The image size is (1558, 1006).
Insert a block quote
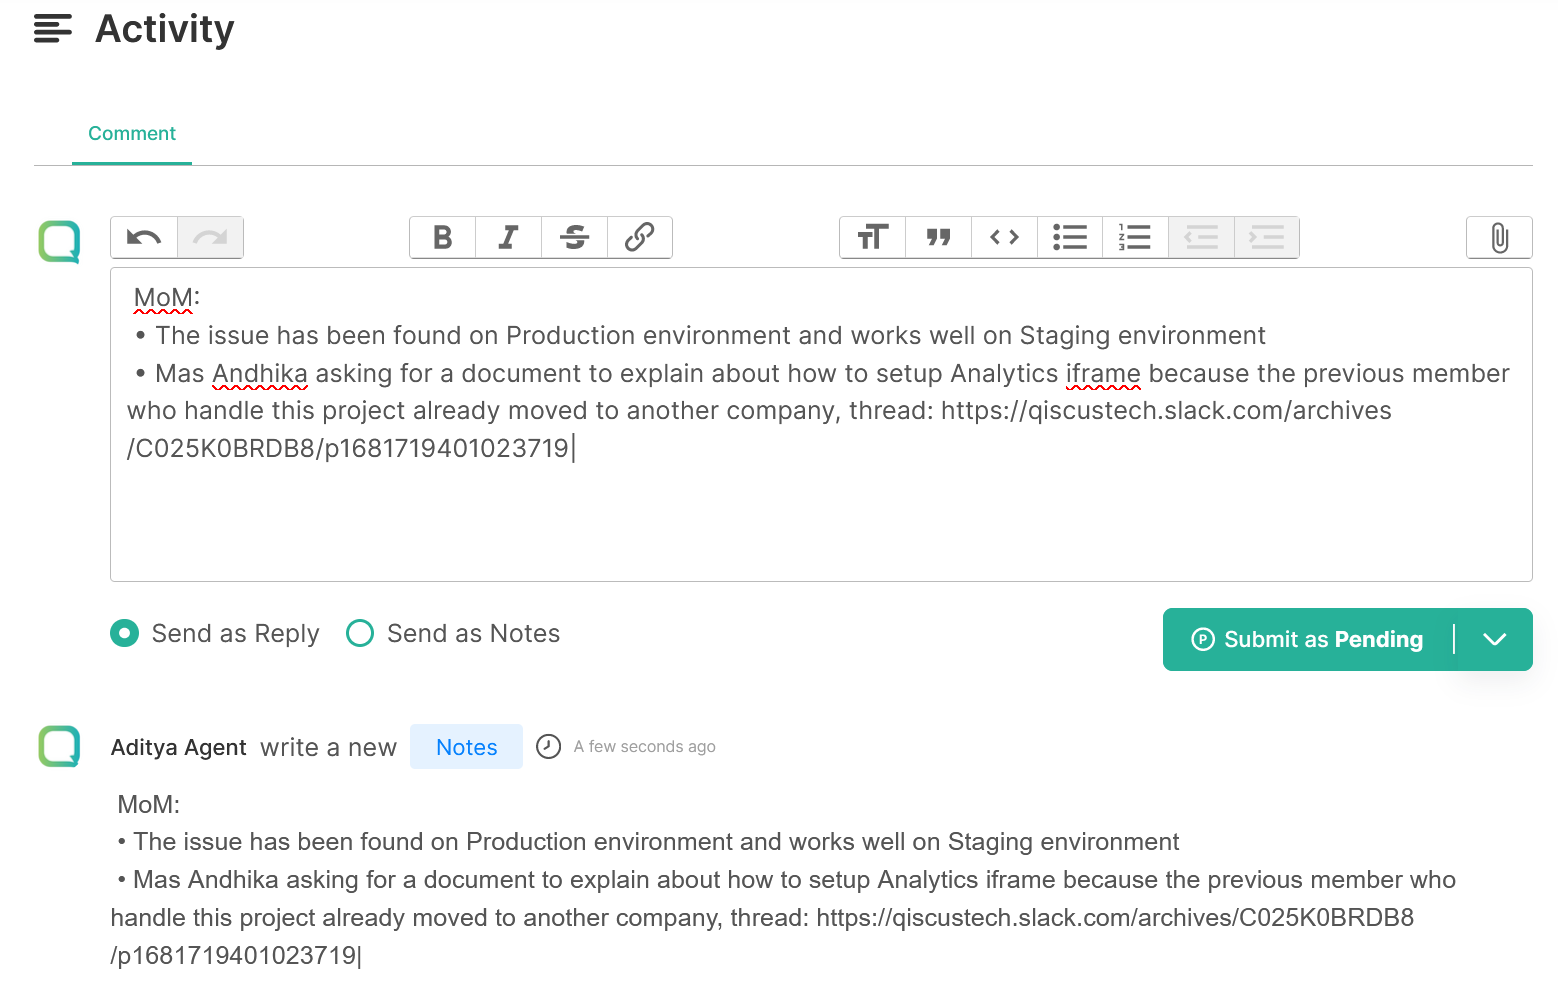click(x=938, y=238)
